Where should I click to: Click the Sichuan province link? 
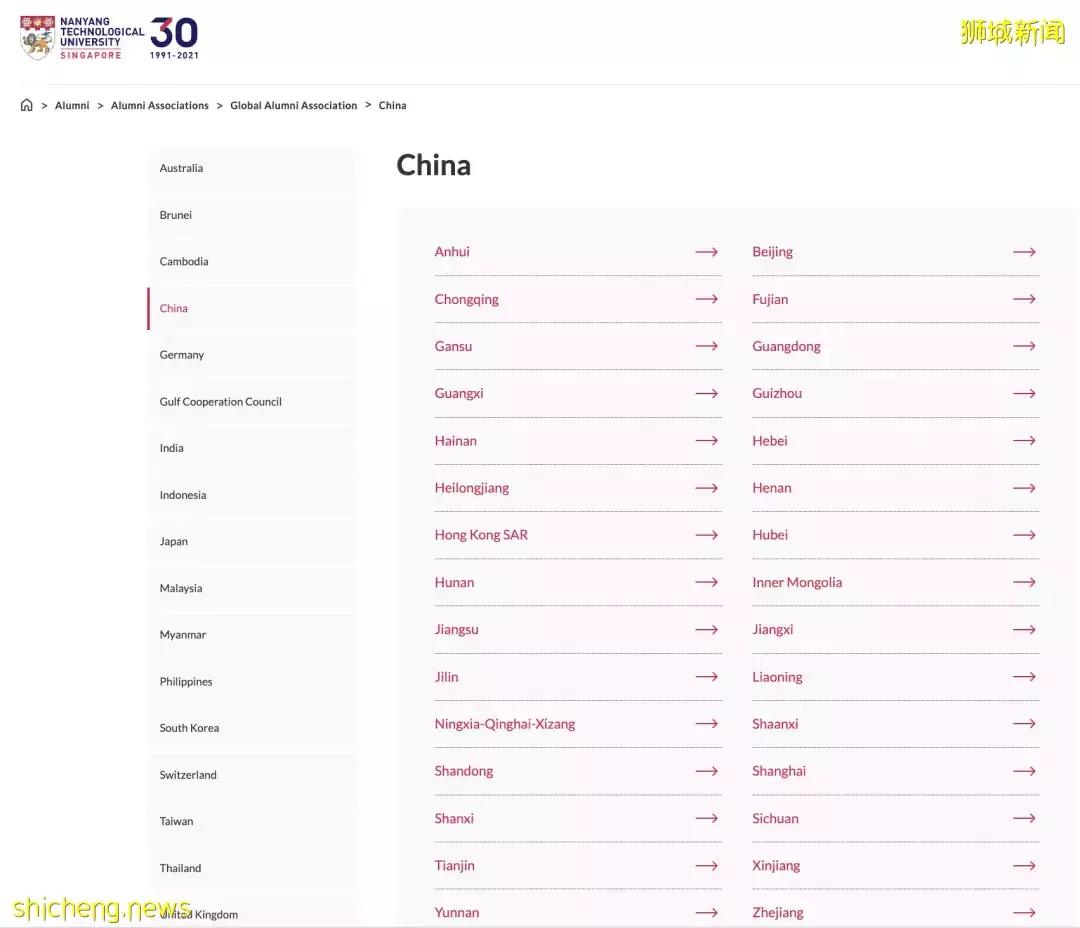coord(775,818)
